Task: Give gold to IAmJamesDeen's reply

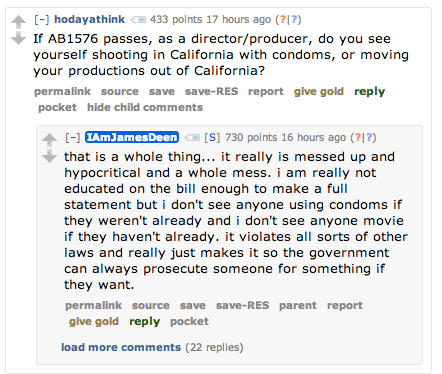Action: (94, 321)
